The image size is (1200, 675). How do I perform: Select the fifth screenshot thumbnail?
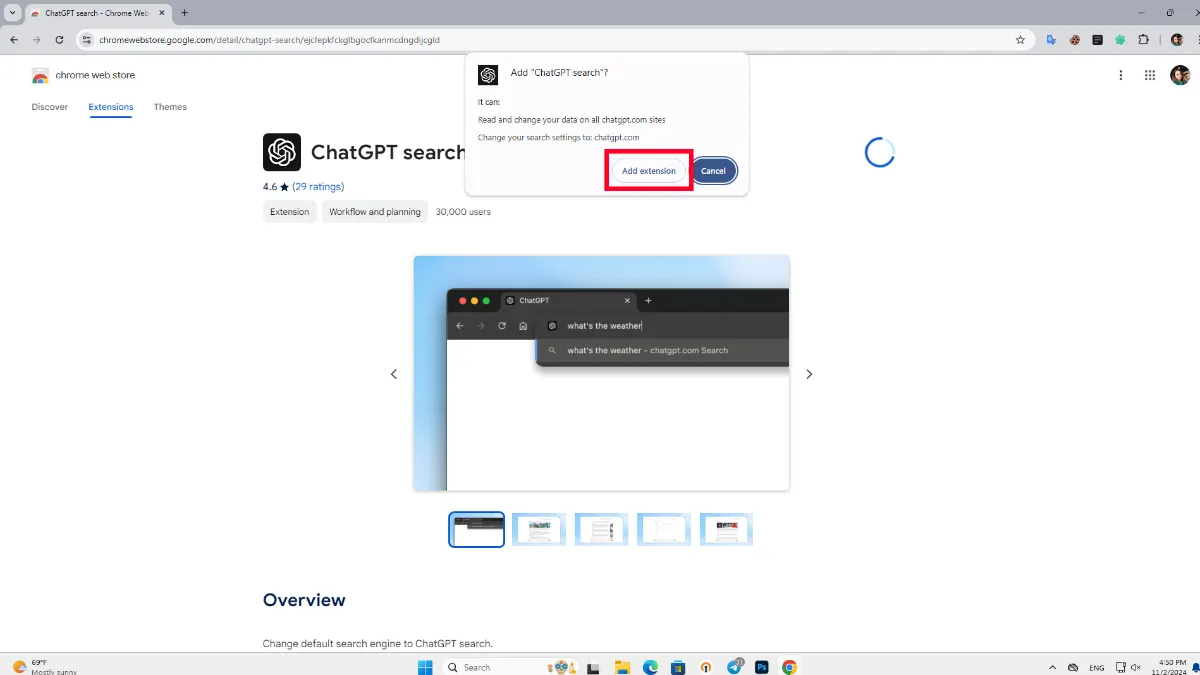click(726, 529)
